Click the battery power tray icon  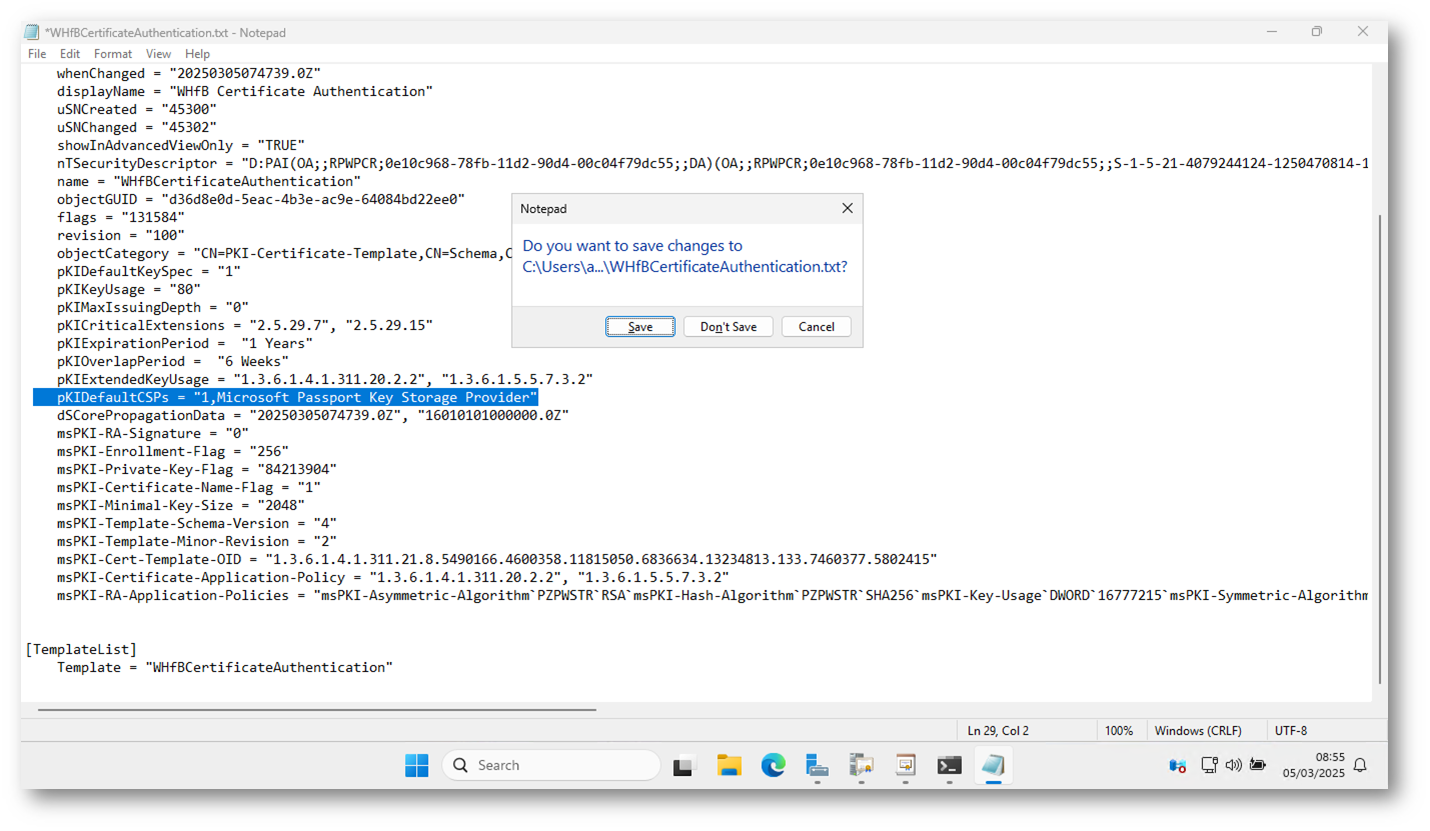click(x=1258, y=765)
